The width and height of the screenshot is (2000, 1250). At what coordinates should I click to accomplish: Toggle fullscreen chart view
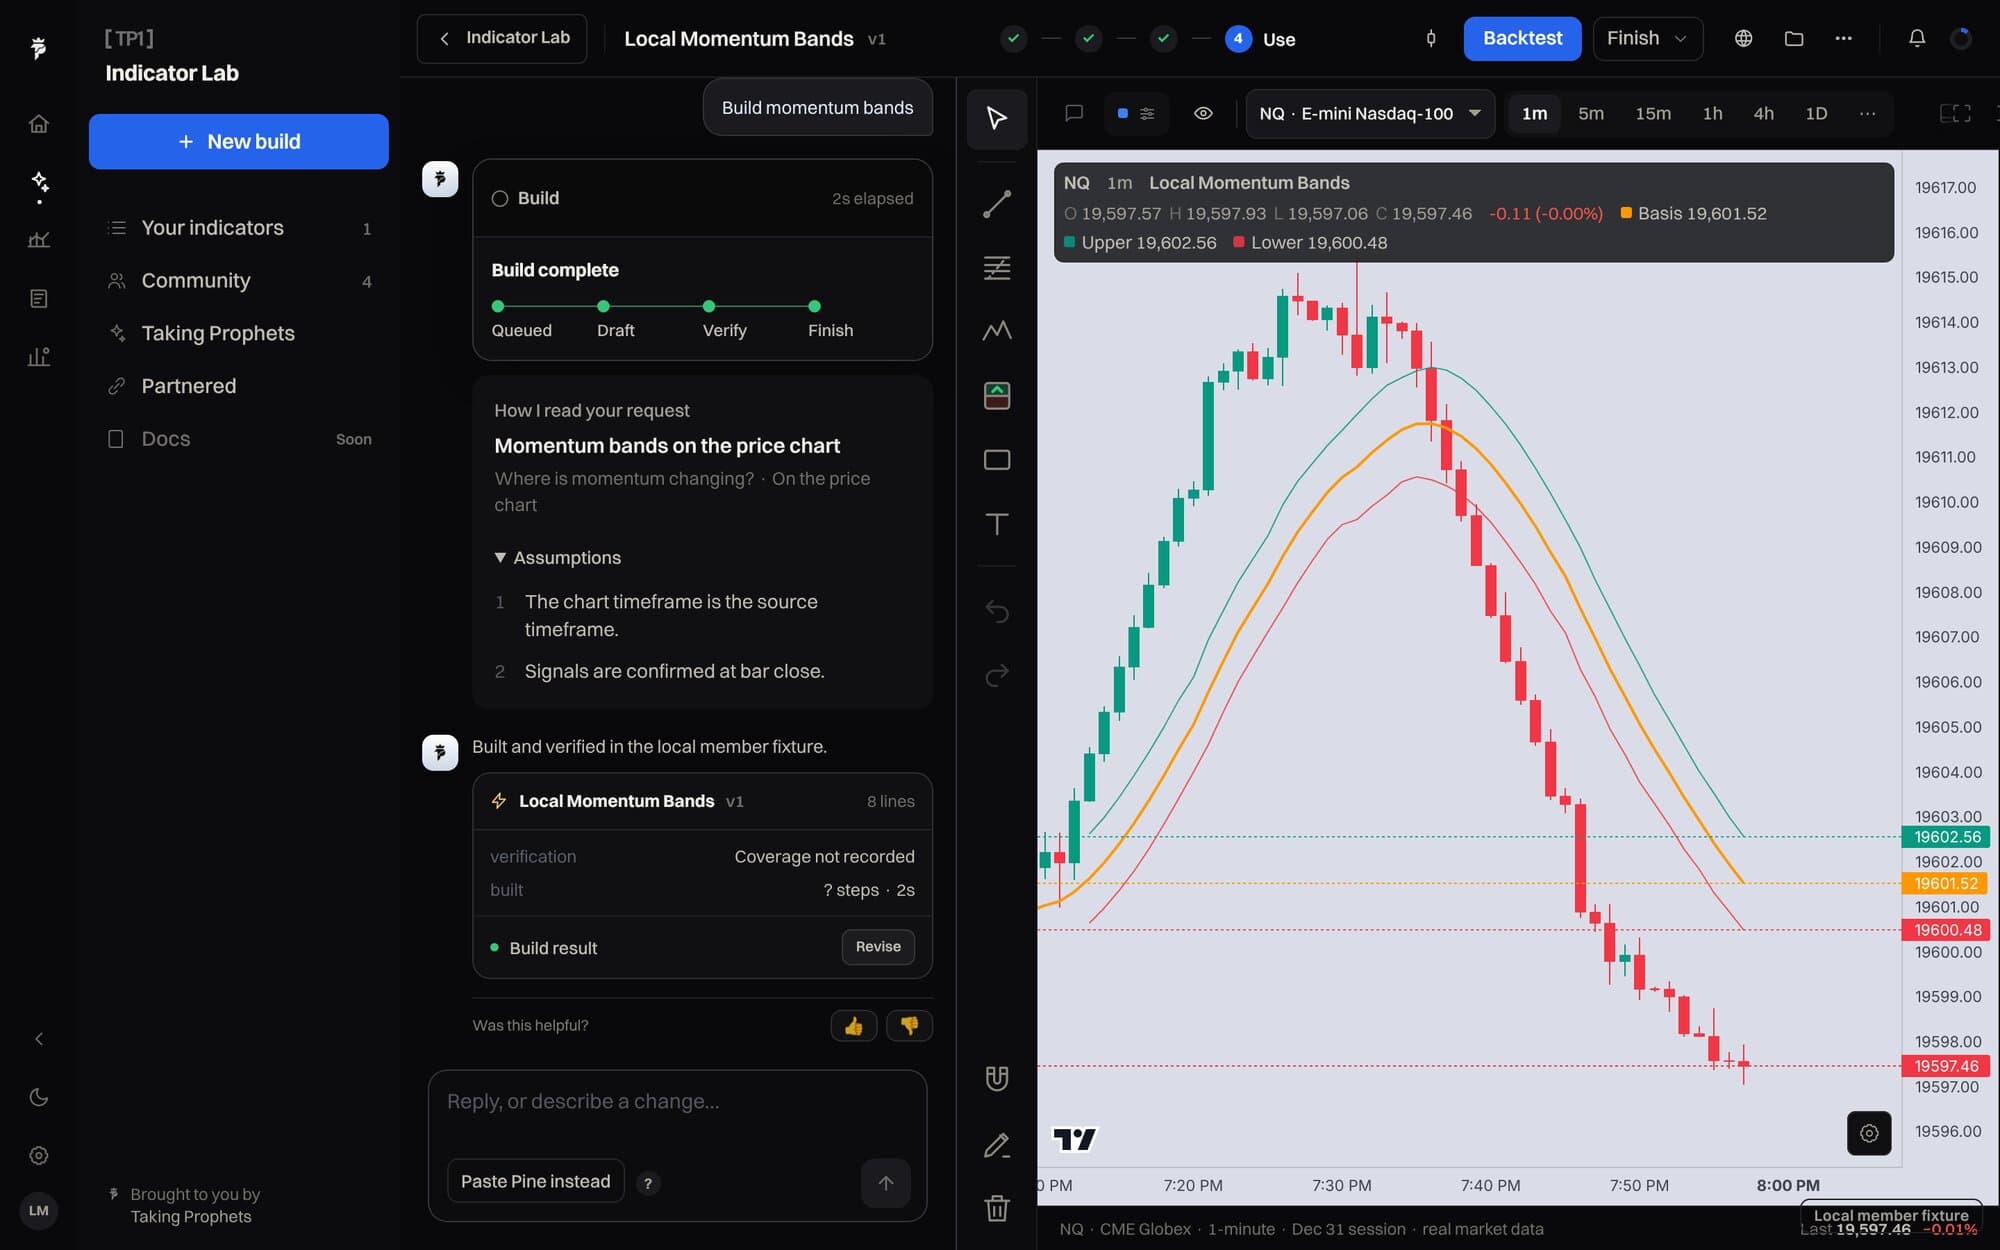[x=1955, y=113]
